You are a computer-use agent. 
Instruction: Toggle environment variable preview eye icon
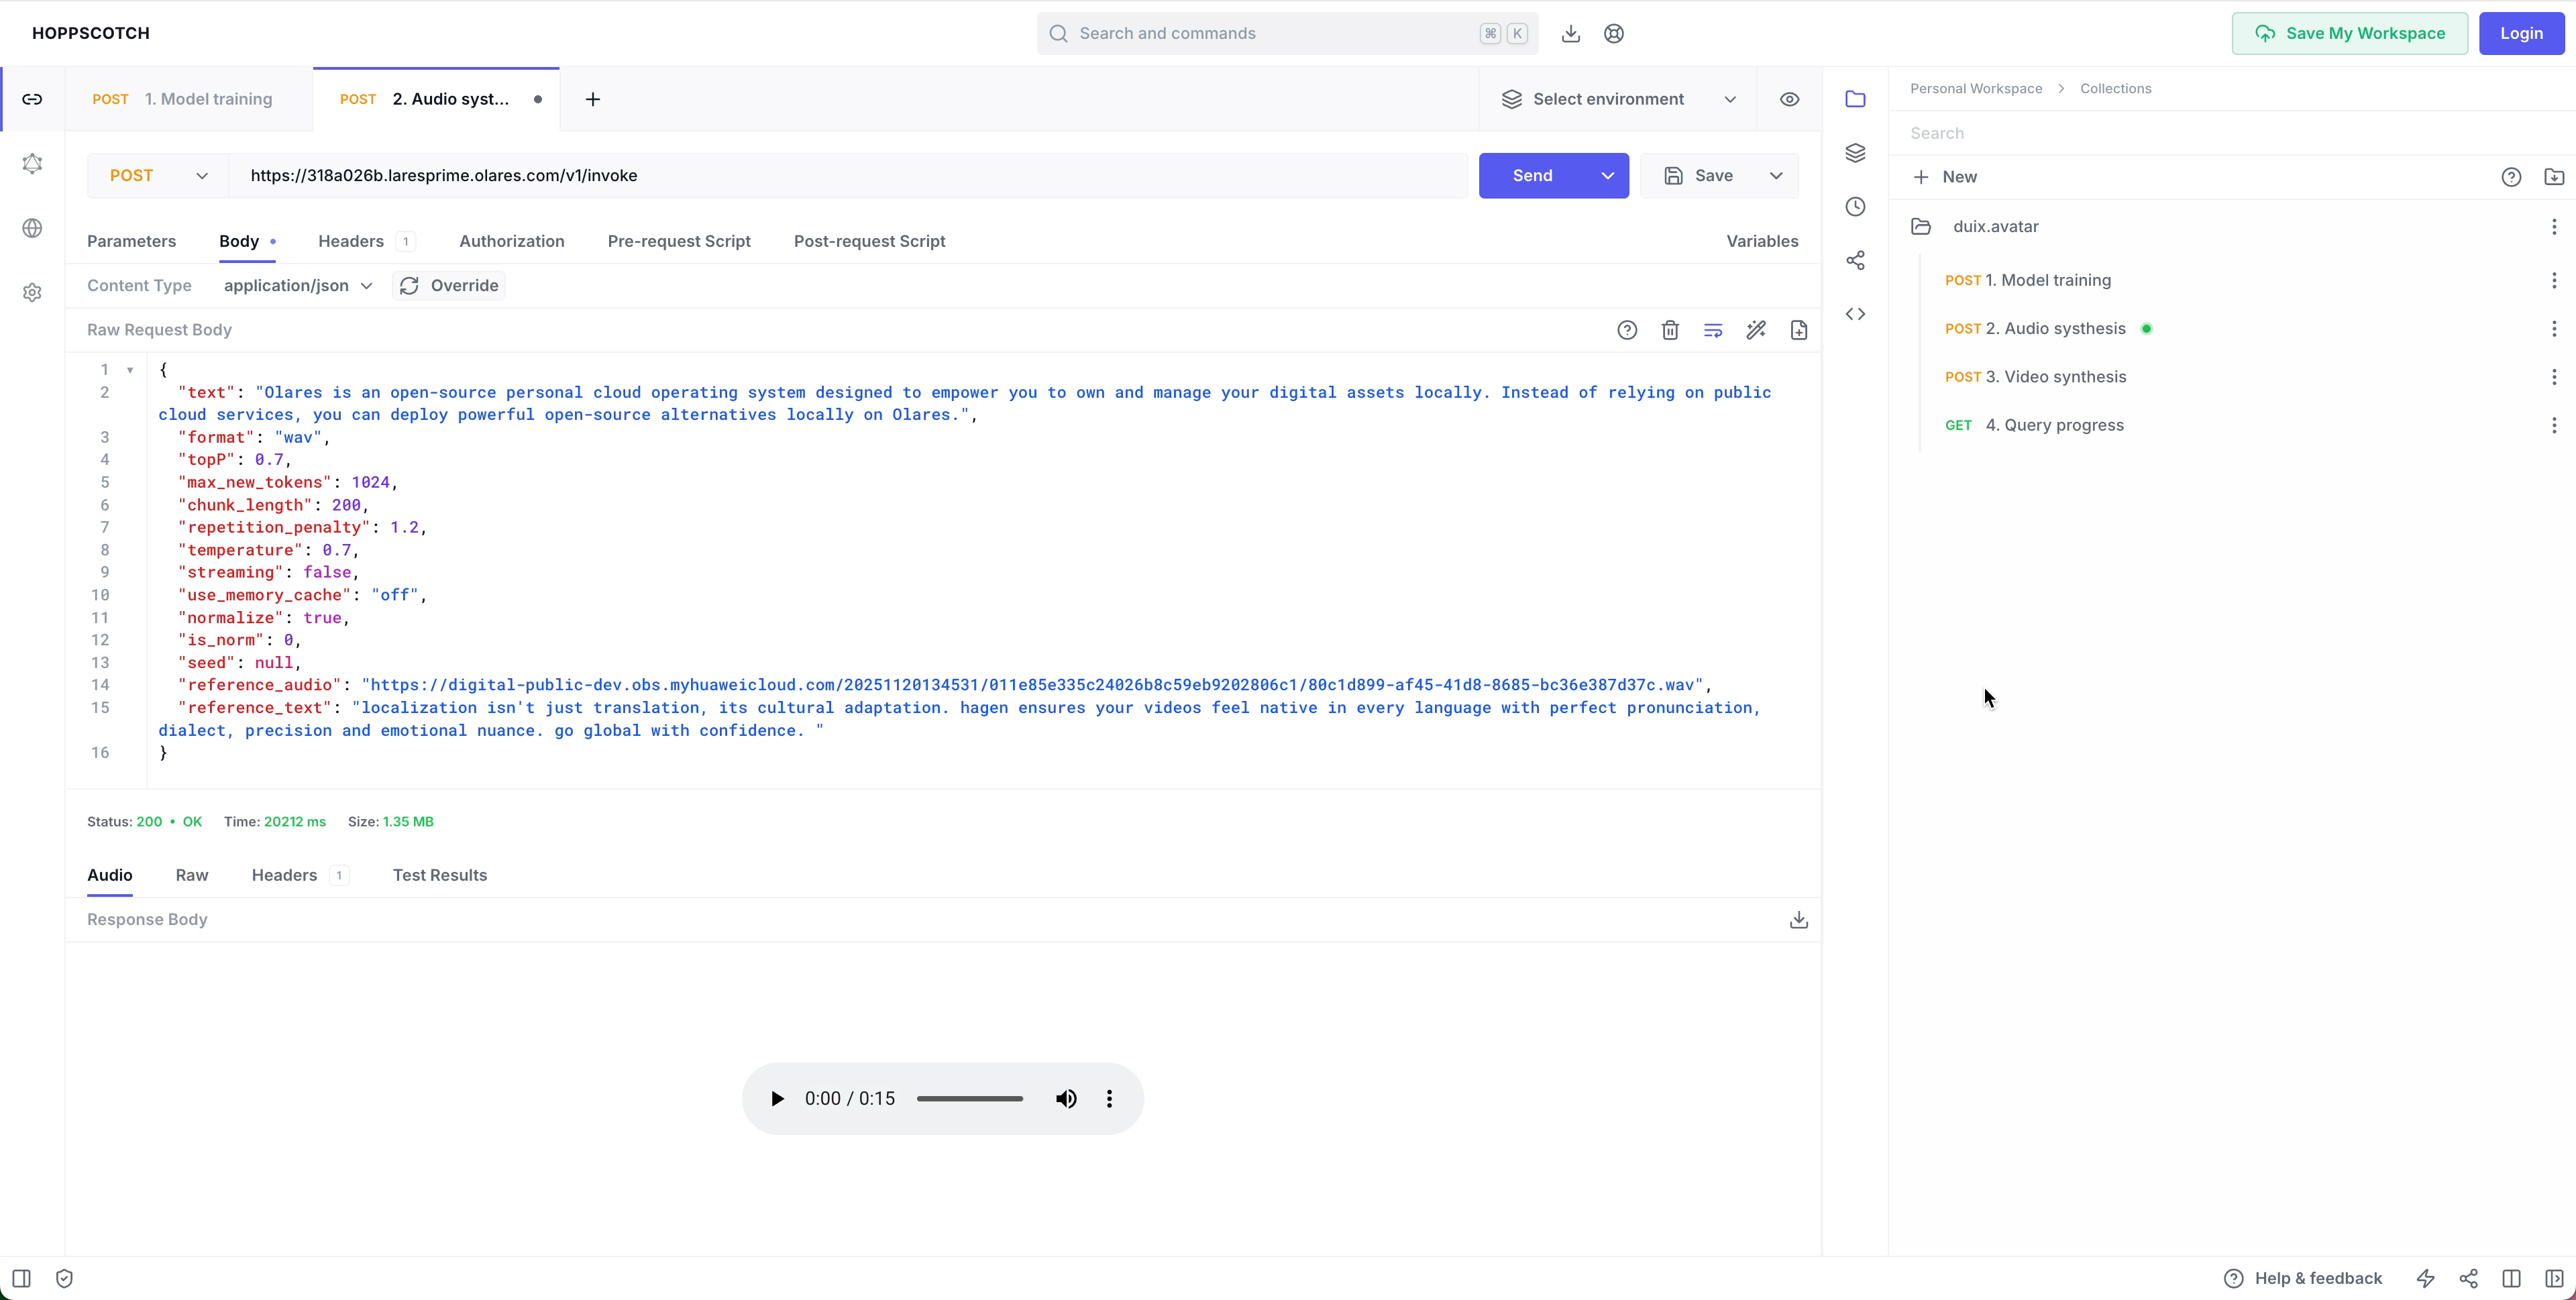pyautogui.click(x=1789, y=99)
